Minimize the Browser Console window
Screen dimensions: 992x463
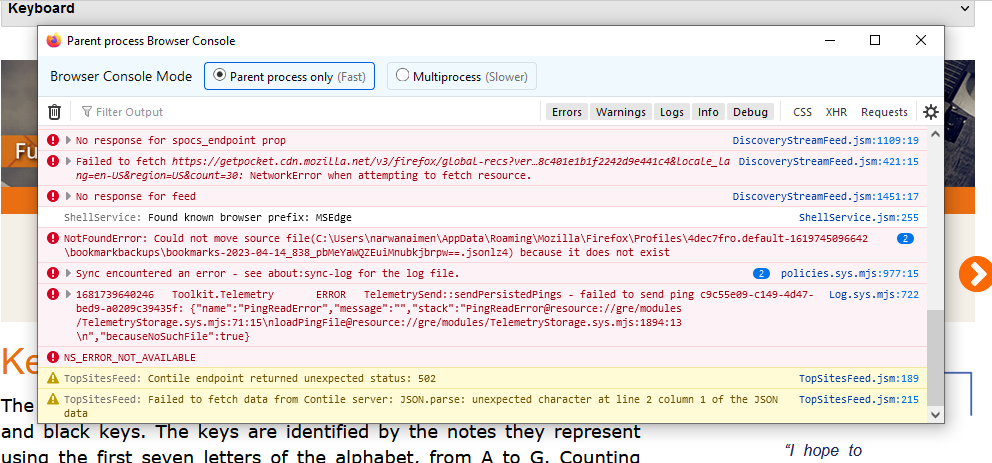point(829,40)
